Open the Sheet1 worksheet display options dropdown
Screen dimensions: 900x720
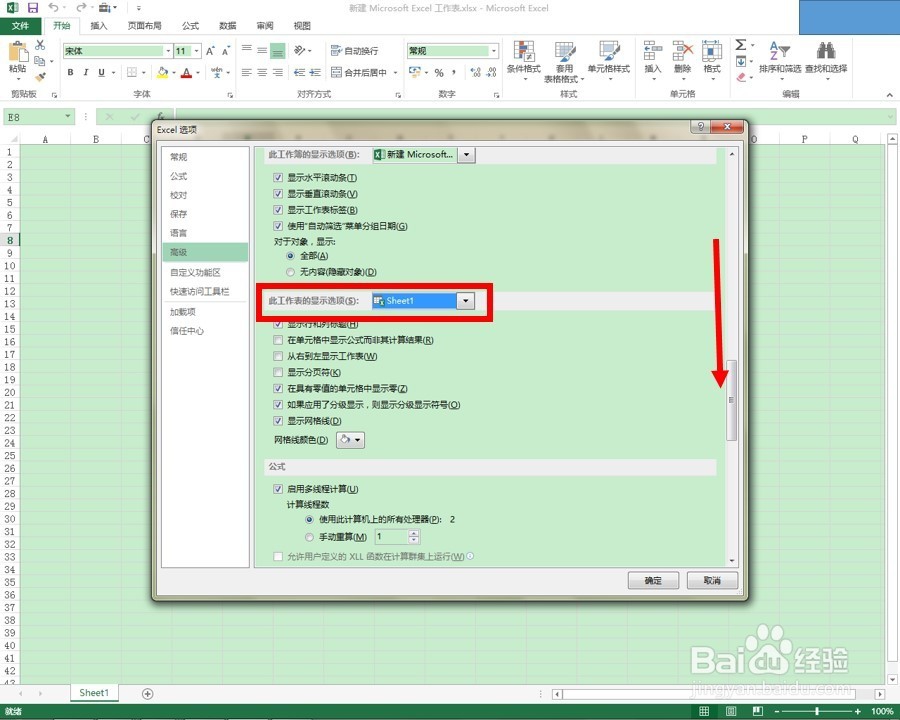tap(466, 301)
